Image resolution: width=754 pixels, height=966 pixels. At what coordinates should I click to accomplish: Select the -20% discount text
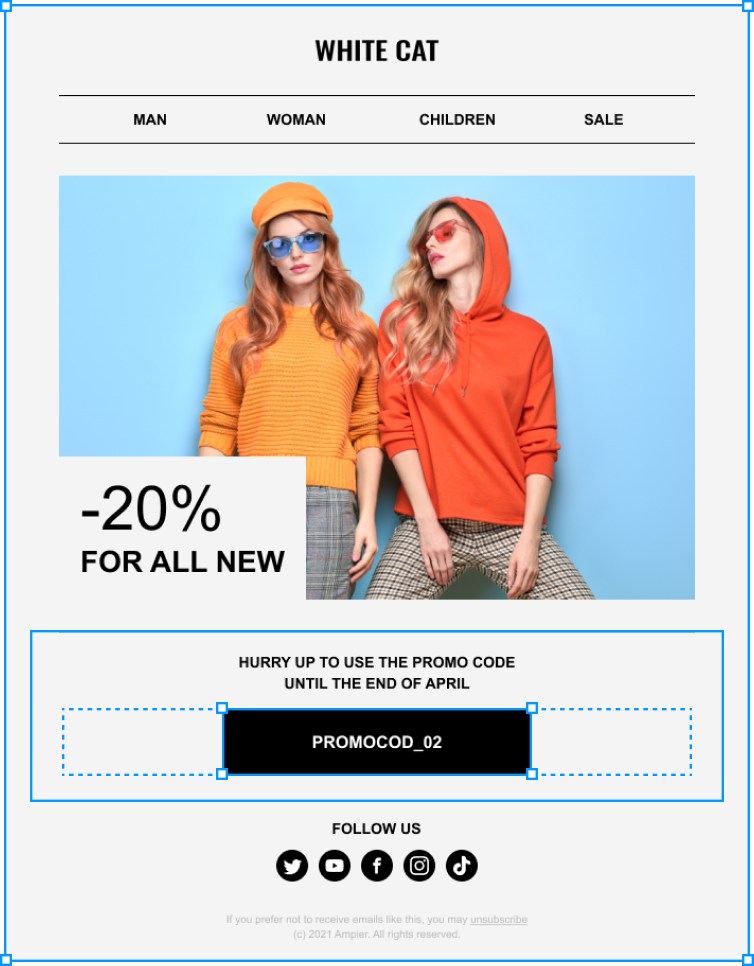(151, 509)
